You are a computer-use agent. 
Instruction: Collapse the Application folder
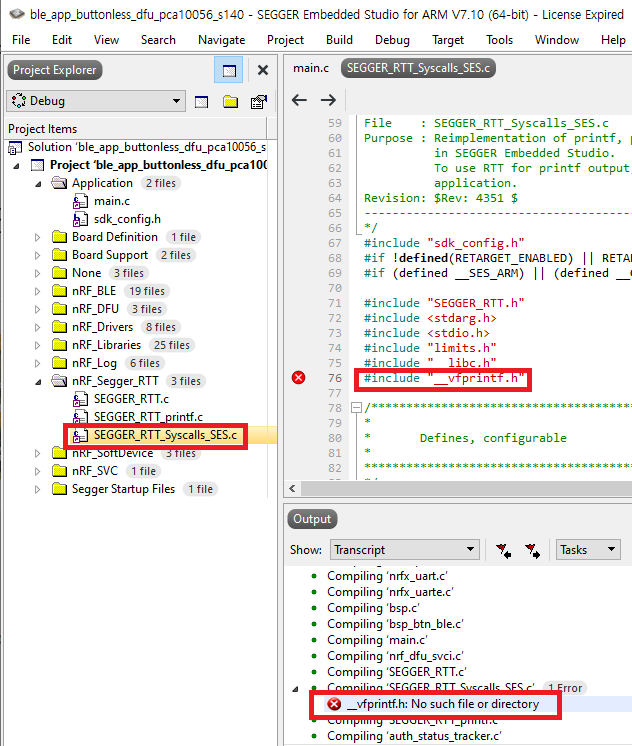[x=39, y=184]
